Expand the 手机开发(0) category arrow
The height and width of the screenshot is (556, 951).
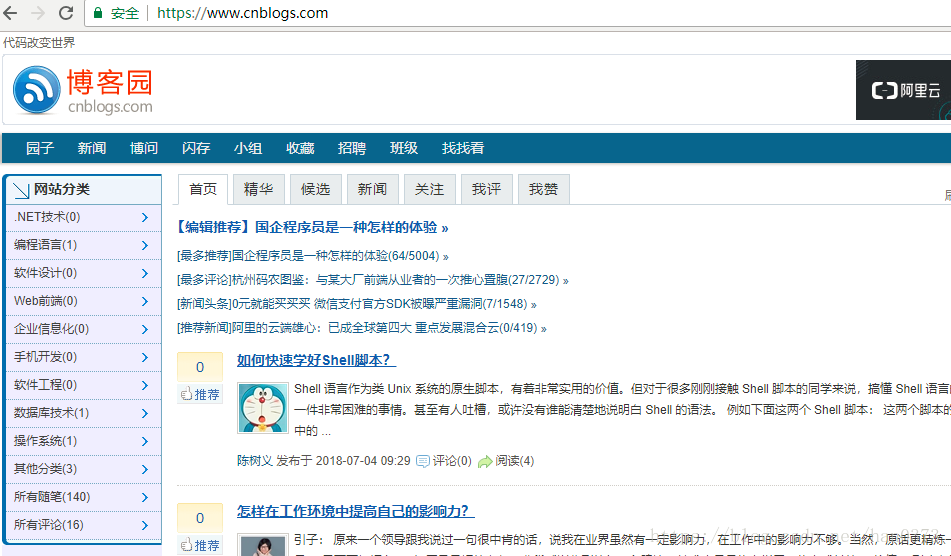tap(144, 357)
